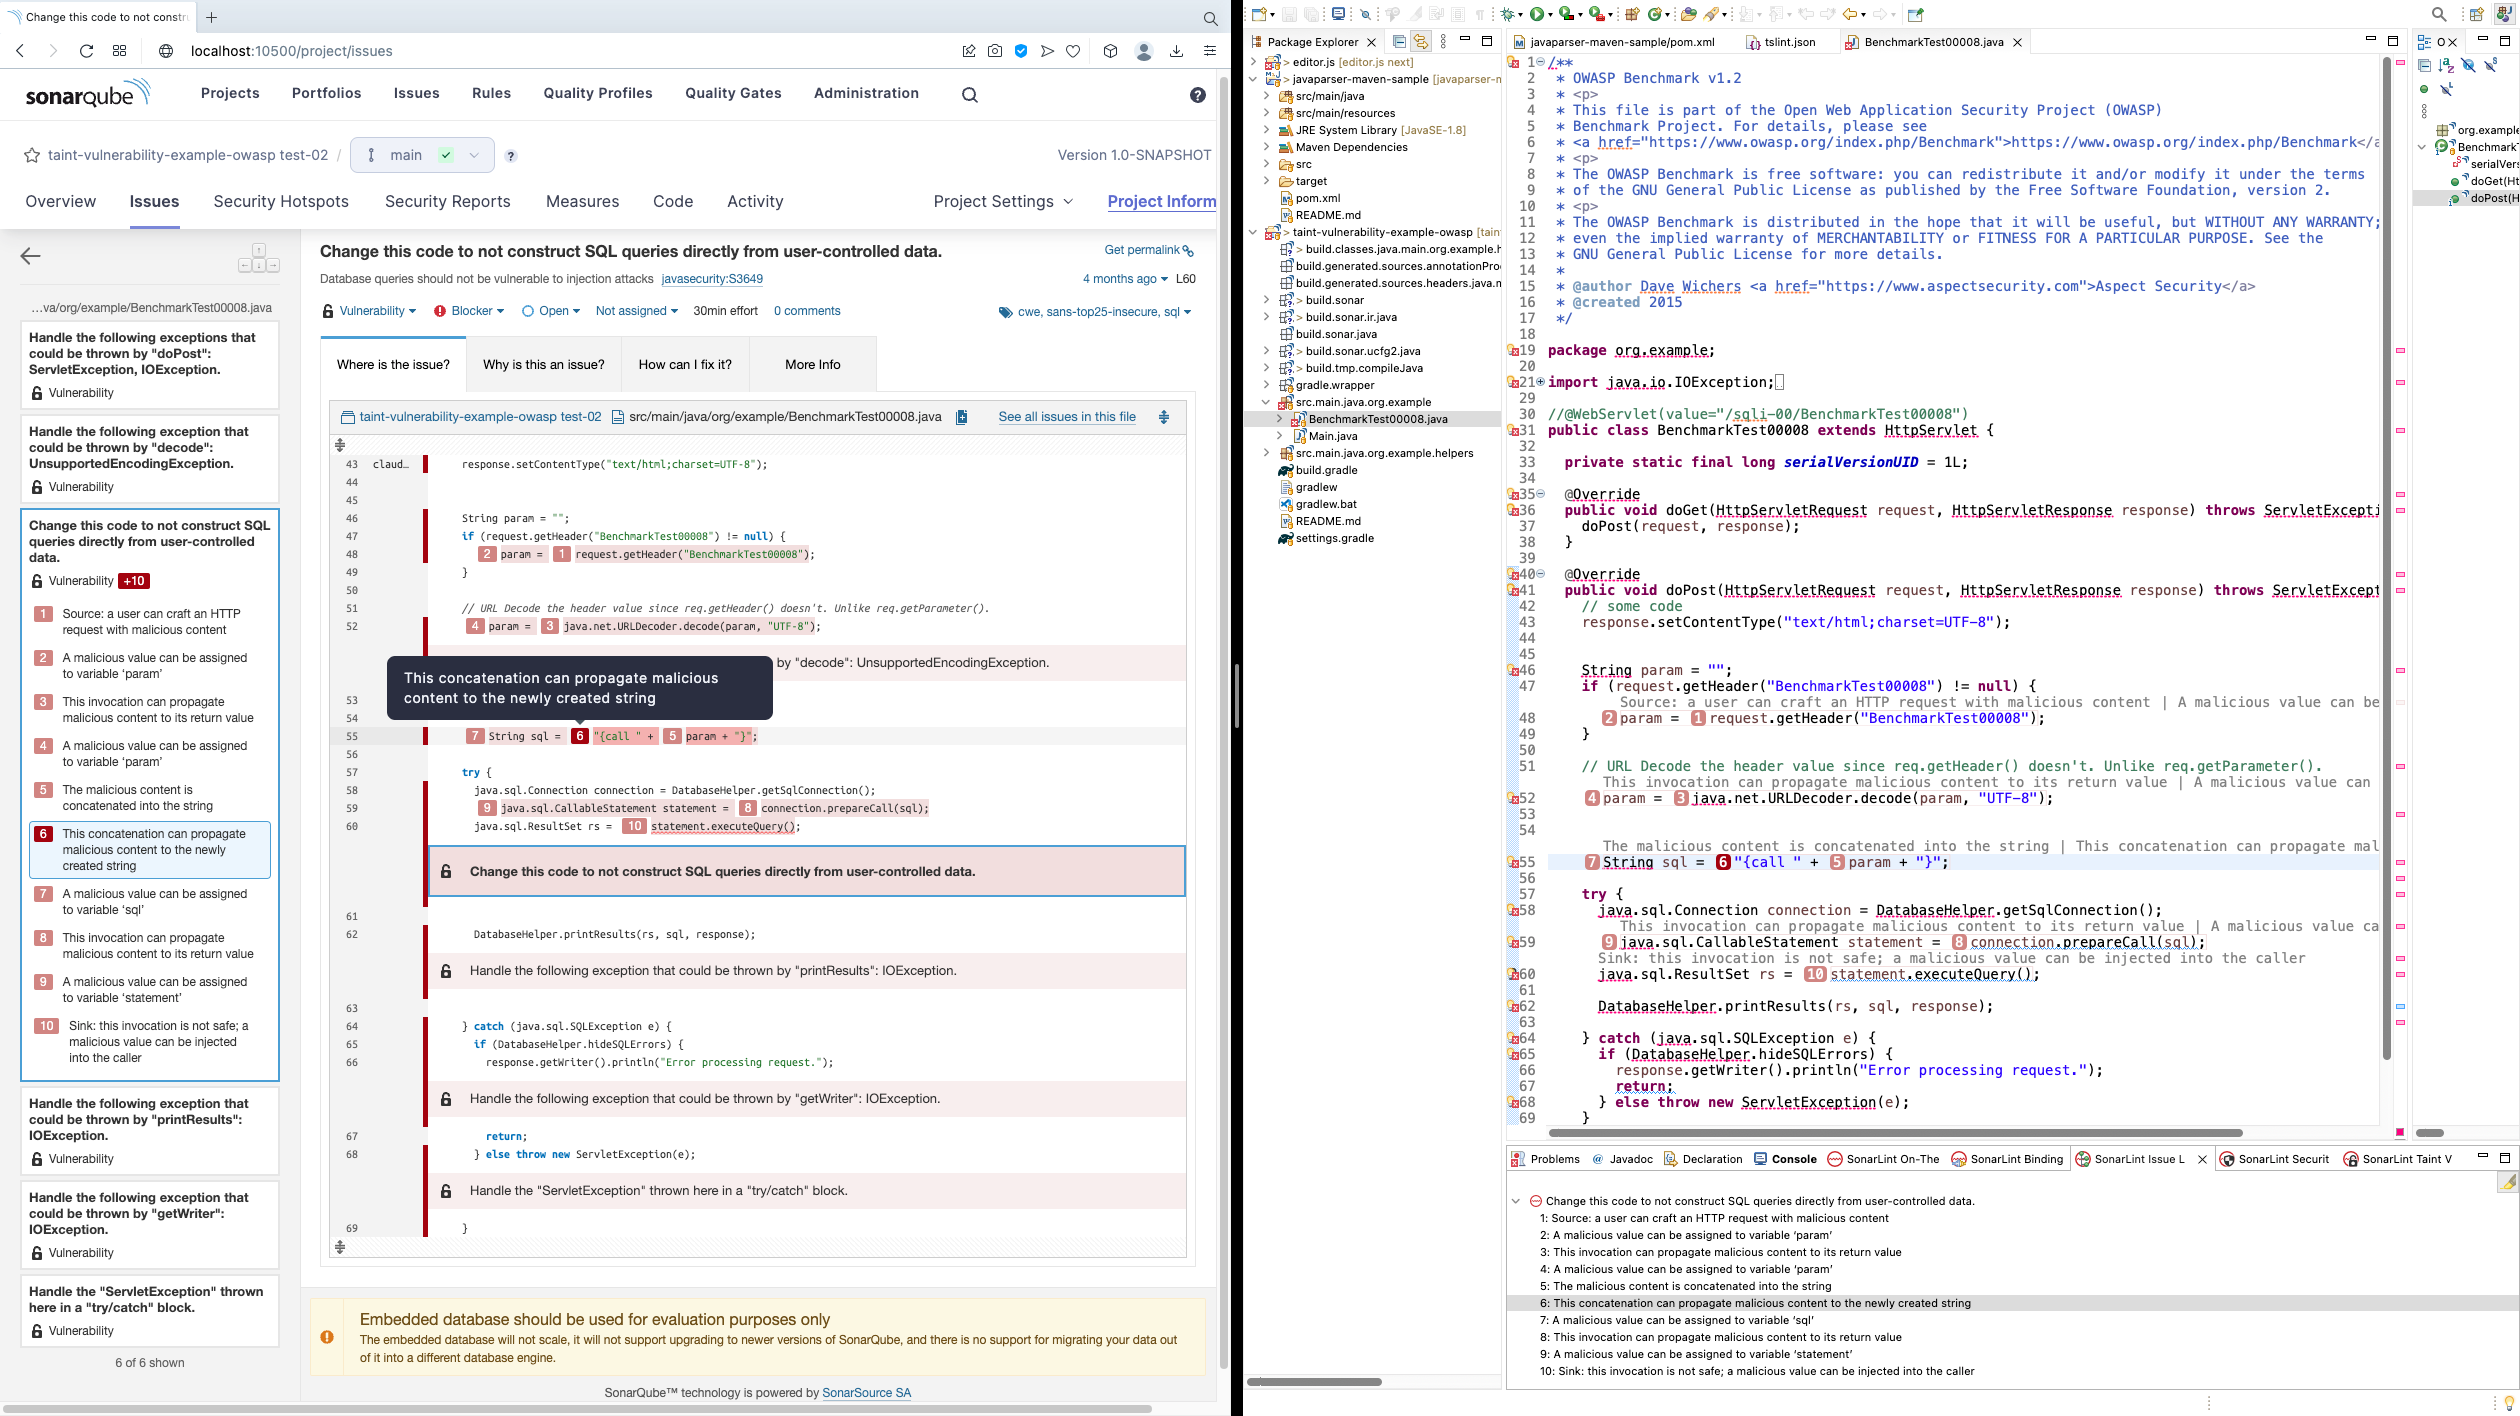
Task: Click back arrow to issues list
Action: [30, 256]
